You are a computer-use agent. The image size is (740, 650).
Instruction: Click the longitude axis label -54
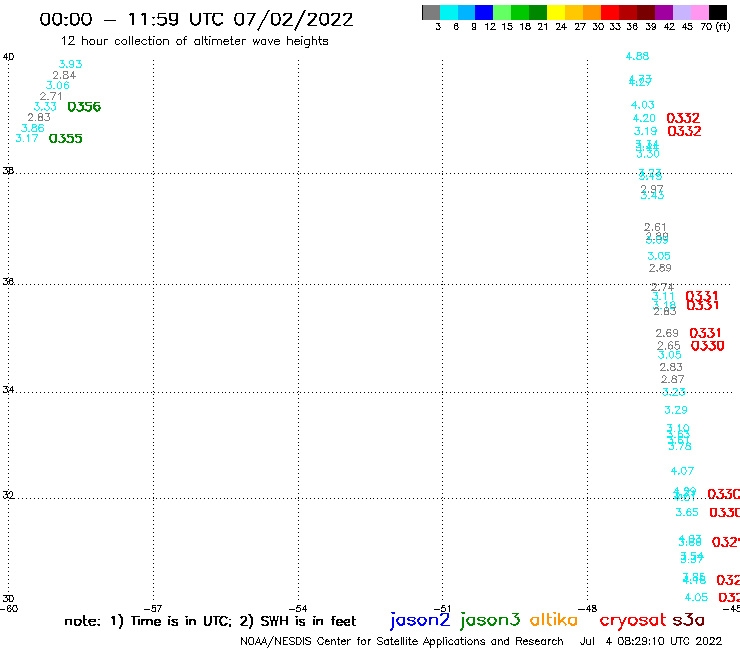pyautogui.click(x=298, y=608)
